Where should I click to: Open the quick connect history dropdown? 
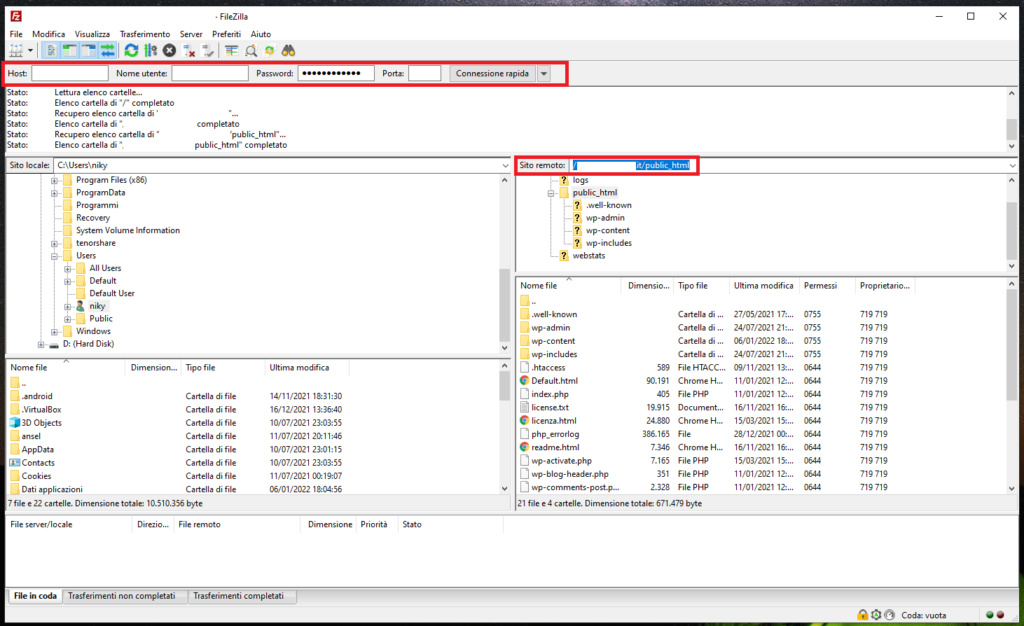[543, 73]
